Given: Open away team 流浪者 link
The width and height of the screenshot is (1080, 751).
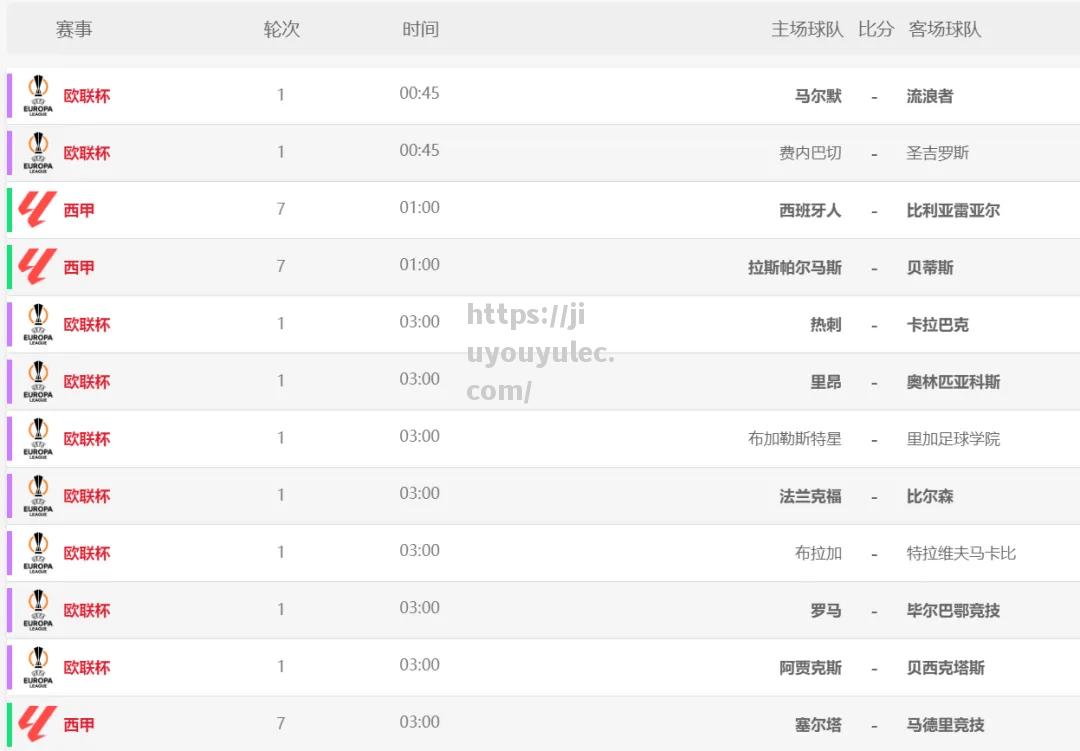Looking at the screenshot, I should click(930, 96).
